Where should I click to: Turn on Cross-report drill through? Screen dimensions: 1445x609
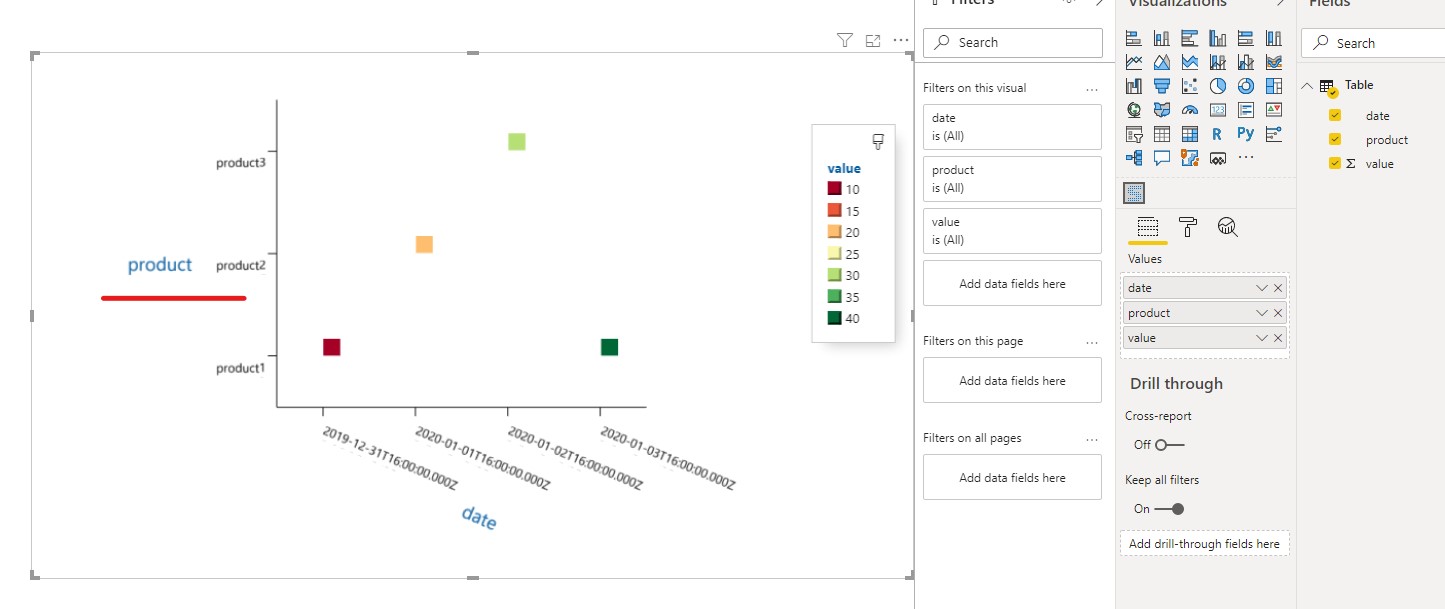[1169, 444]
